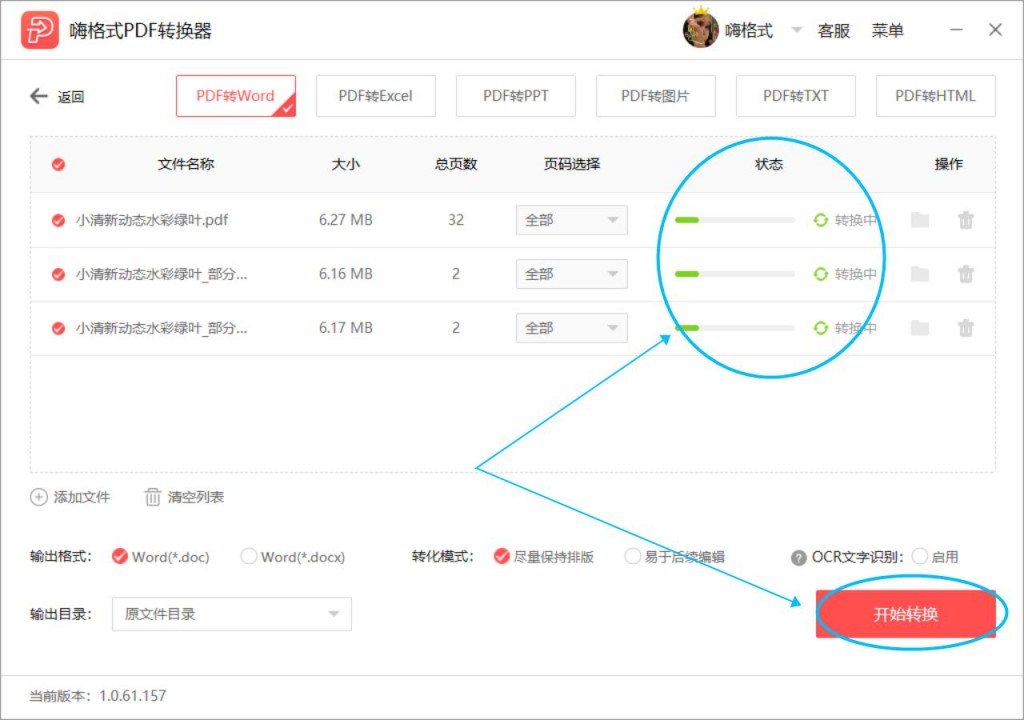Select Word(*.doc) output format
This screenshot has width=1024, height=720.
coord(120,556)
